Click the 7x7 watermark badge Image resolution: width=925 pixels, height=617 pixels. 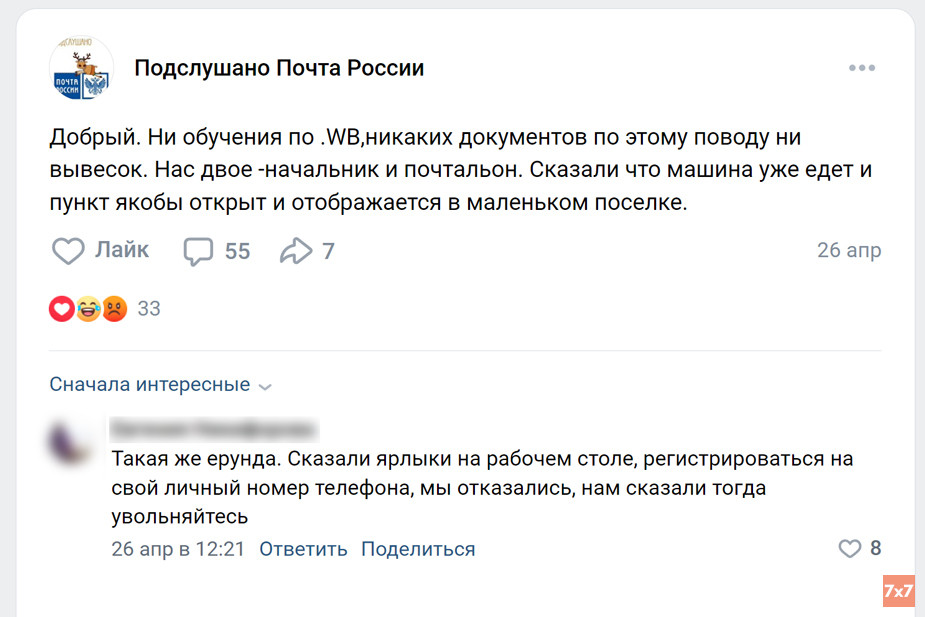tap(898, 591)
